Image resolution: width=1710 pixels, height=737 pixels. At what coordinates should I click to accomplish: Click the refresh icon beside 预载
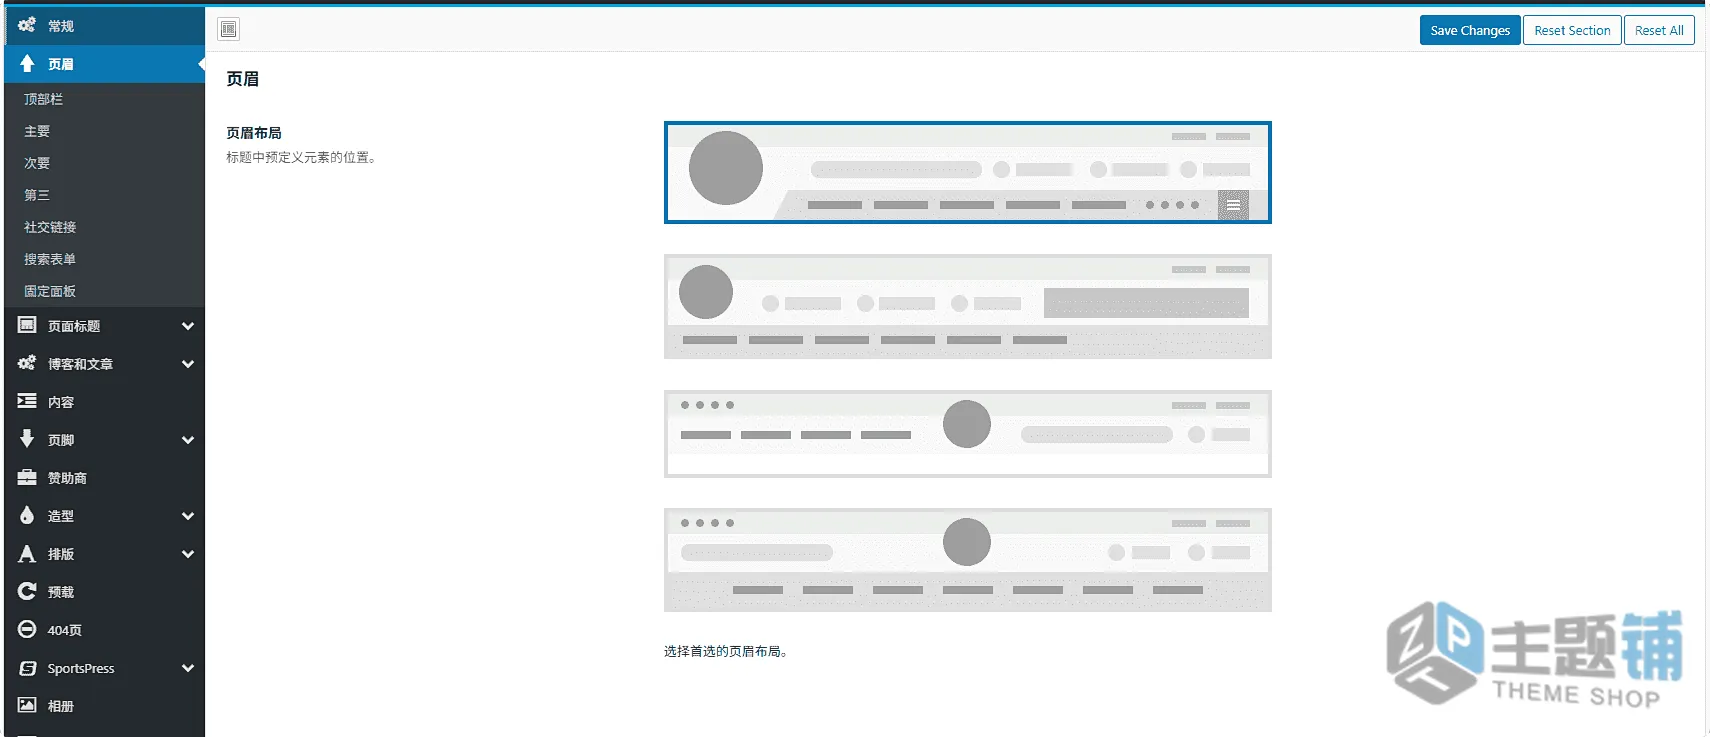pyautogui.click(x=27, y=591)
